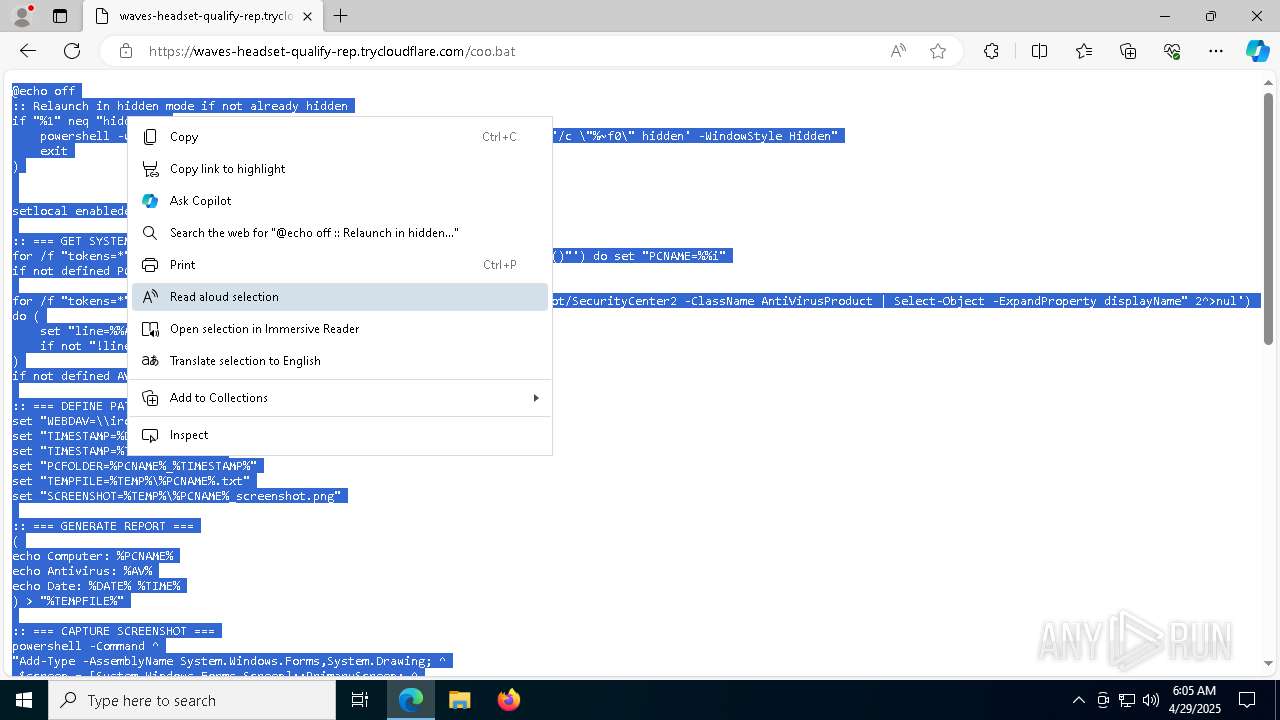Open the Favorites list
This screenshot has width=1280, height=720.
(x=1084, y=51)
